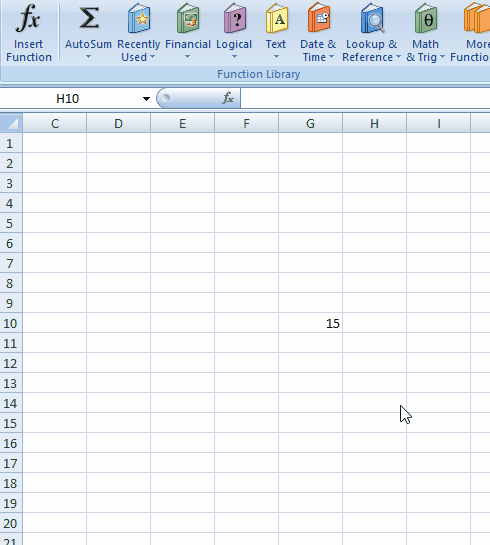The height and width of the screenshot is (545, 490).
Task: Select column G header
Action: pos(310,123)
